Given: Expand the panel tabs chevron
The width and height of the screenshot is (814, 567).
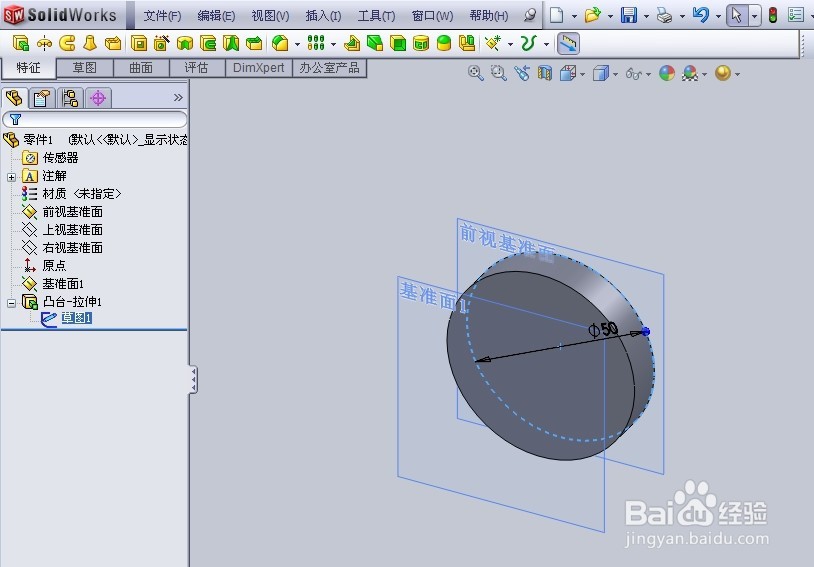Looking at the screenshot, I should (x=178, y=97).
